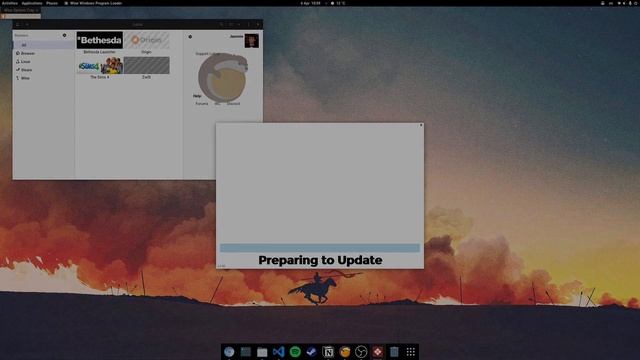Click the update progress bar
This screenshot has height=360, width=640.
coord(320,248)
